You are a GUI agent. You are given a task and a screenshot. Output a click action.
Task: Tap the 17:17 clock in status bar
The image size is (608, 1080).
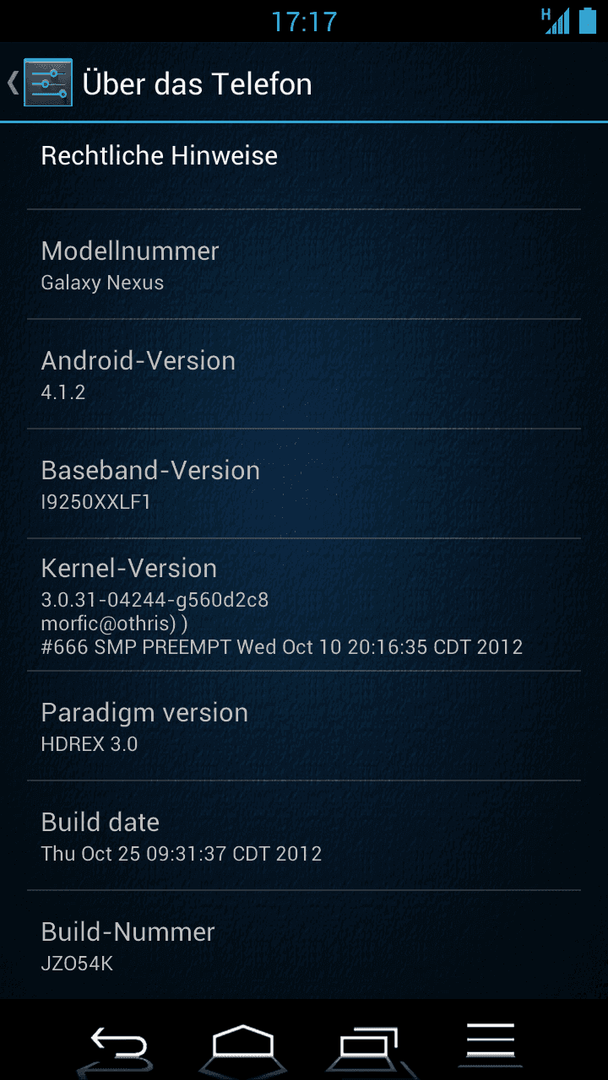[304, 21]
